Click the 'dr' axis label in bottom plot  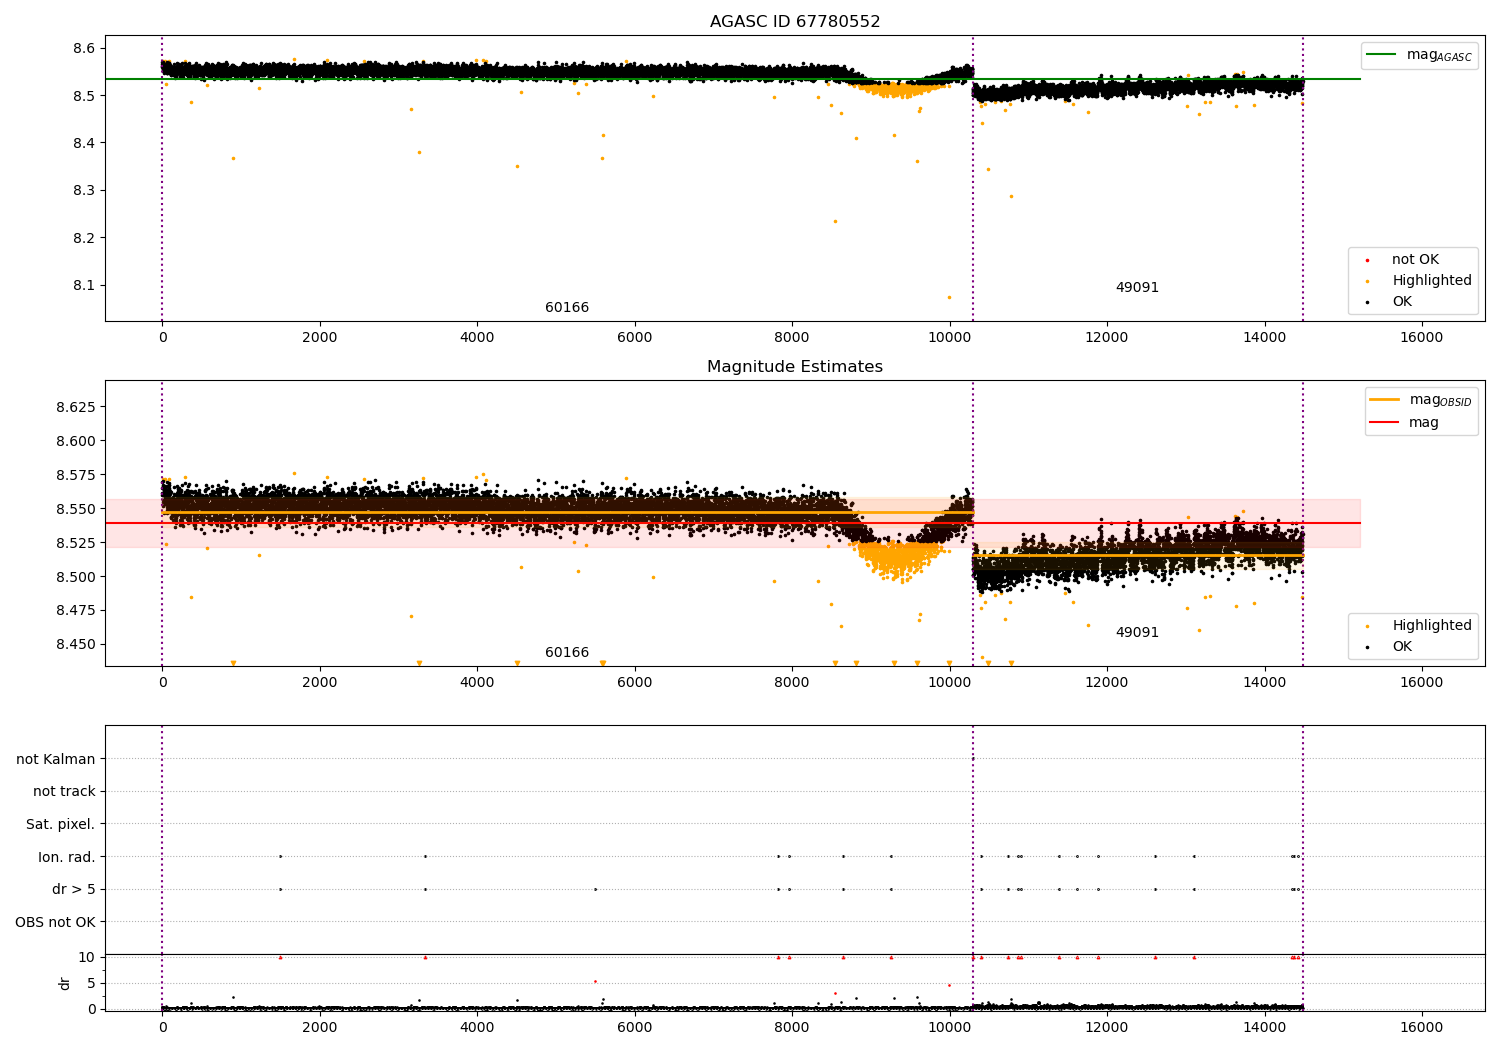pos(65,983)
